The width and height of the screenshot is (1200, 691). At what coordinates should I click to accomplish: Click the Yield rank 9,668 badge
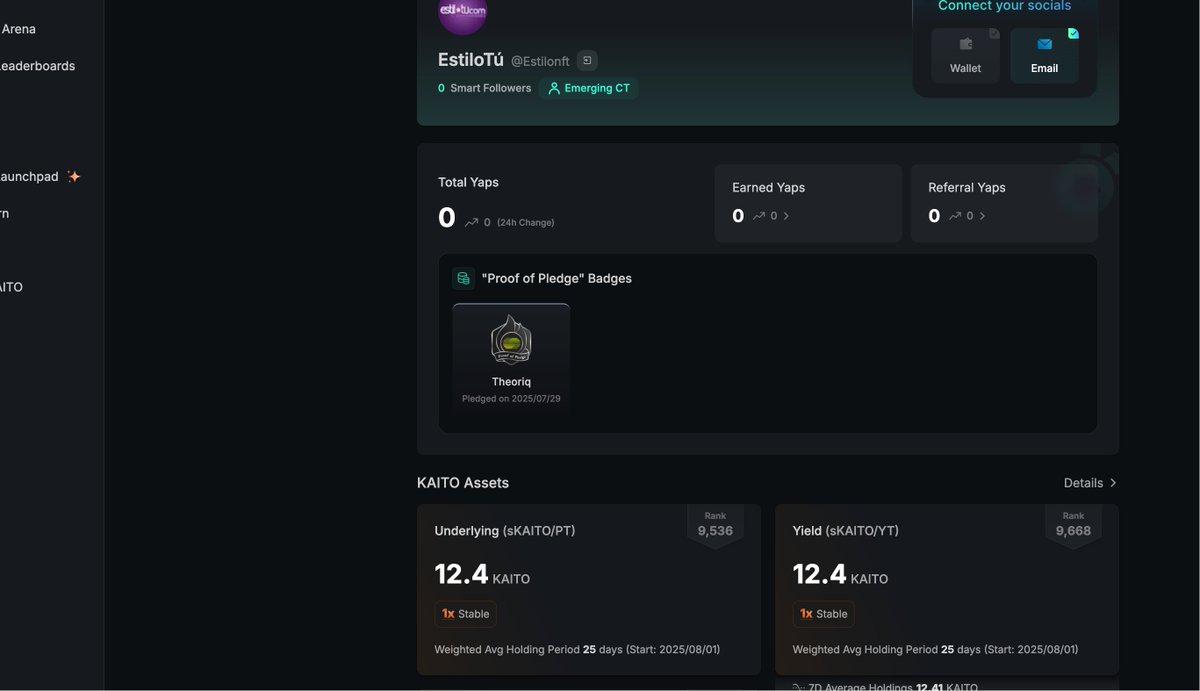1073,526
